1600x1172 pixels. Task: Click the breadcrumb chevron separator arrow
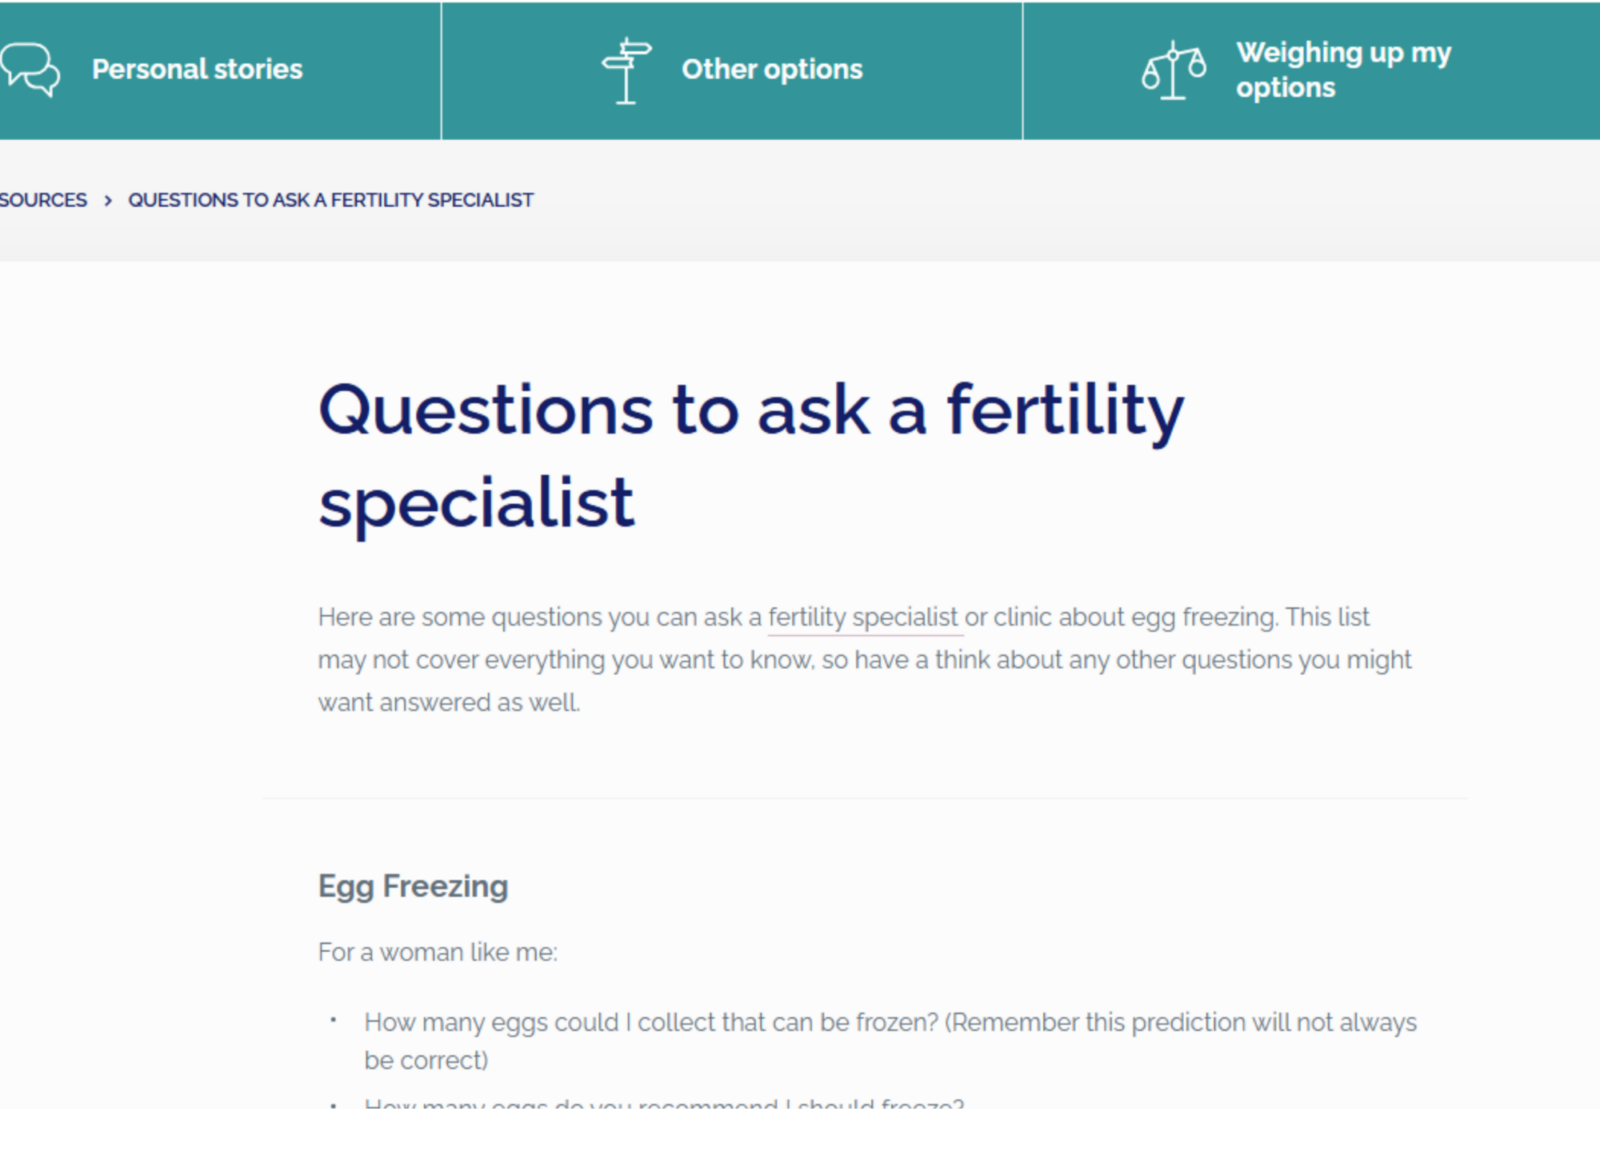click(108, 201)
